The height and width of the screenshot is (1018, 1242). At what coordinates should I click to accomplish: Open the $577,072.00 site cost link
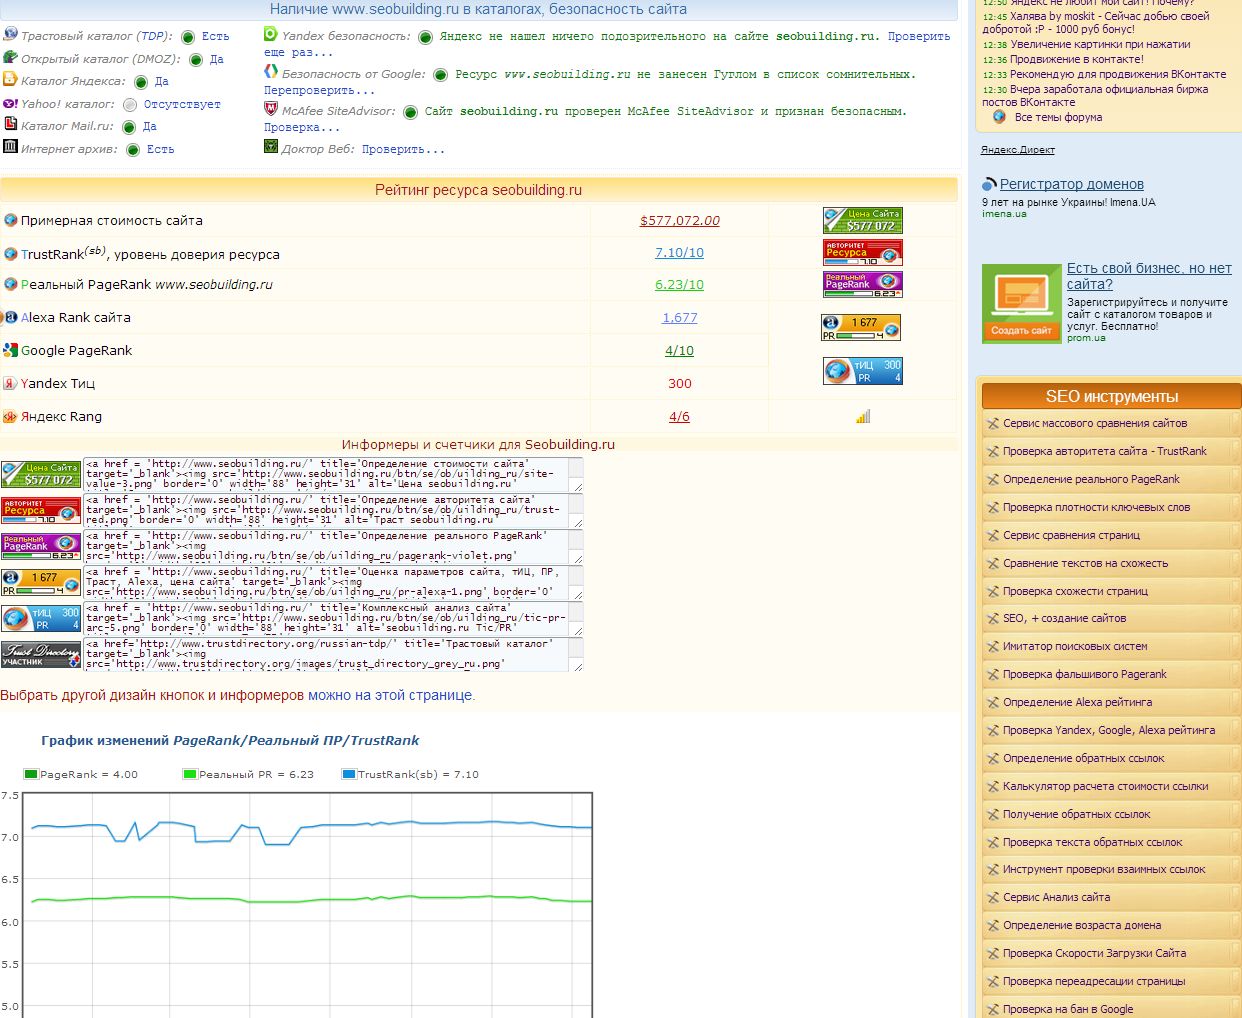tap(679, 221)
